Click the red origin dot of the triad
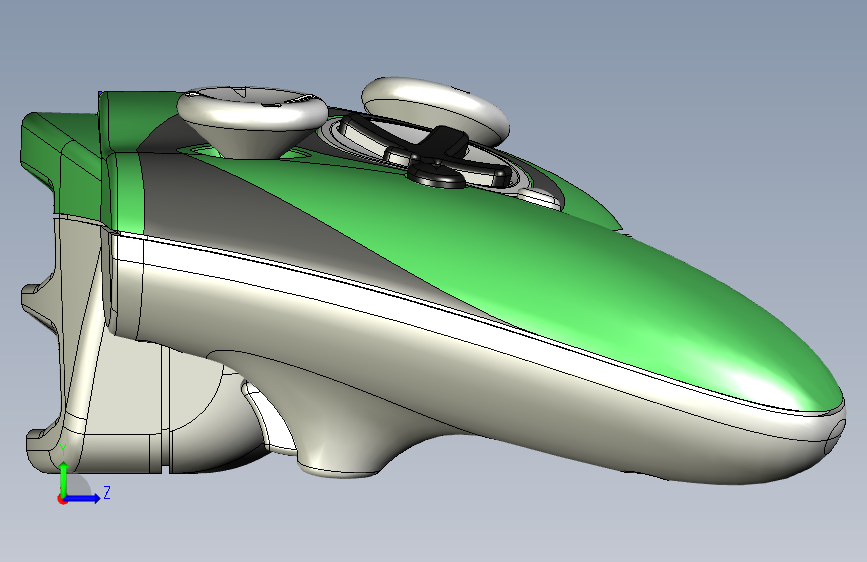Screen dimensions: 867x562 coord(61,499)
